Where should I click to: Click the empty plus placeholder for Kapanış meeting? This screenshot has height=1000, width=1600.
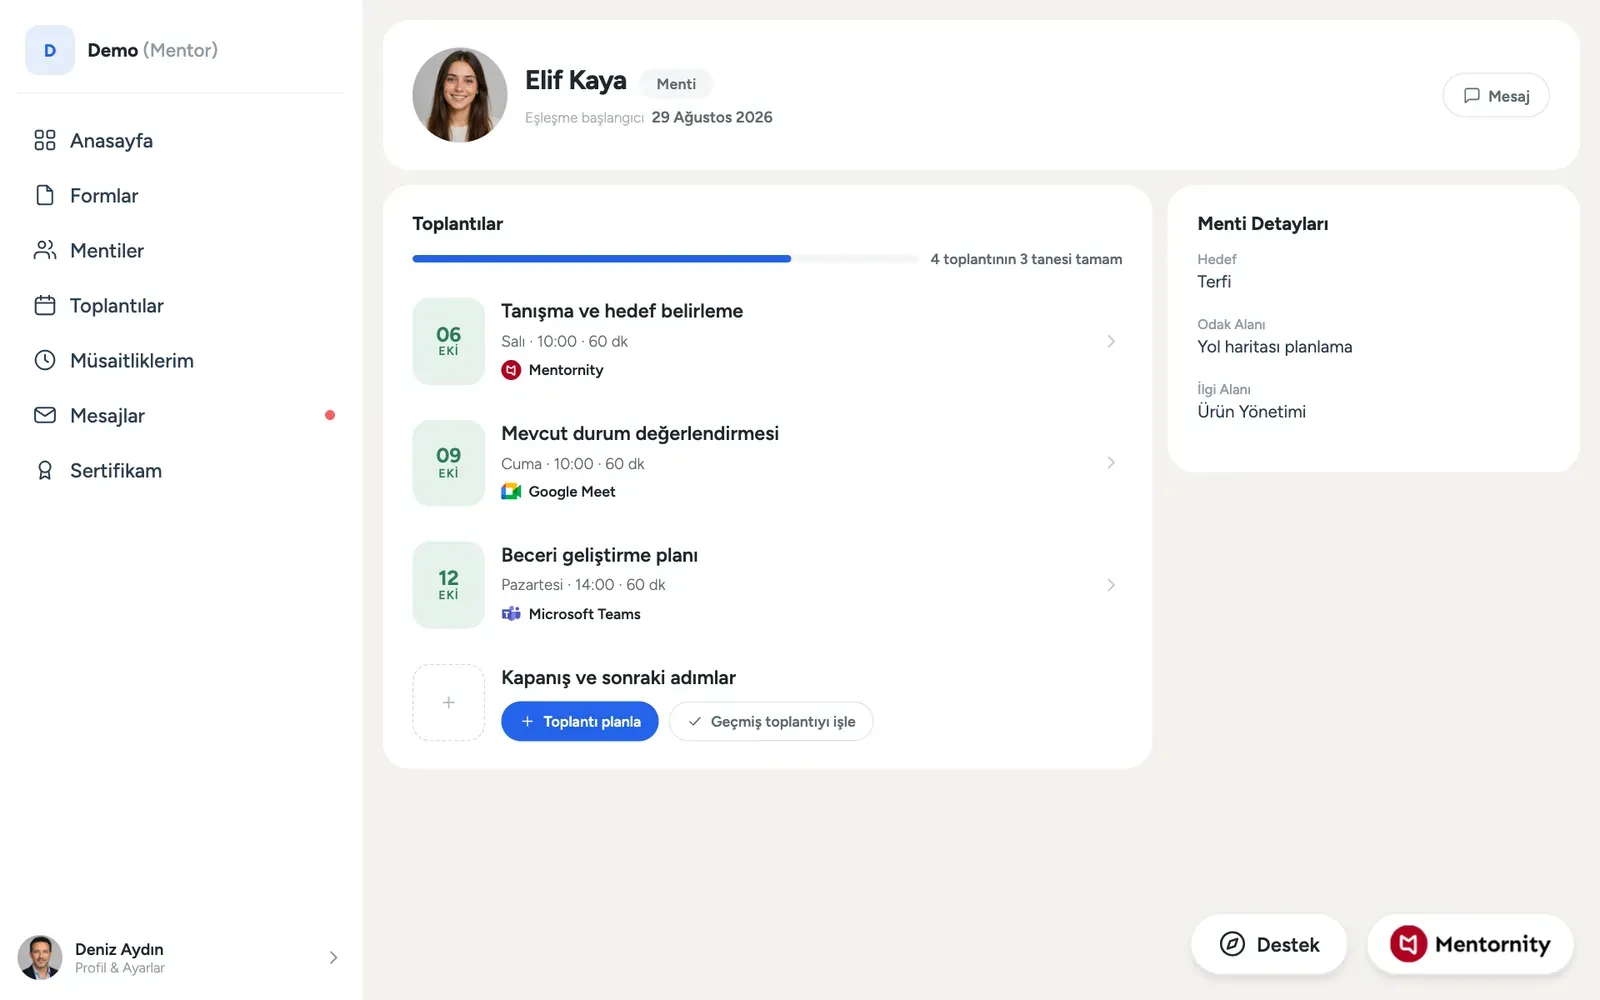point(449,703)
